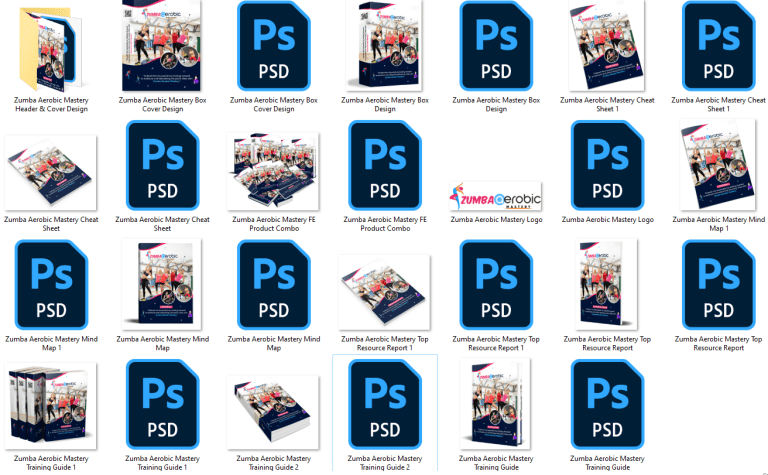The width and height of the screenshot is (768, 475).
Task: Select the Zumba Aerobic Mastery Logo PSD icon
Action: coord(607,165)
